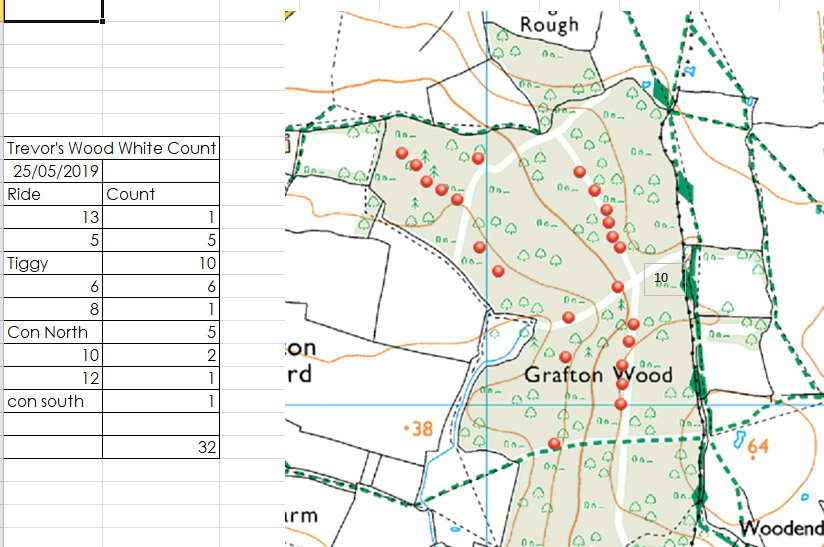Select the 'Ride' column header cell
The height and width of the screenshot is (547, 824).
pyautogui.click(x=53, y=194)
